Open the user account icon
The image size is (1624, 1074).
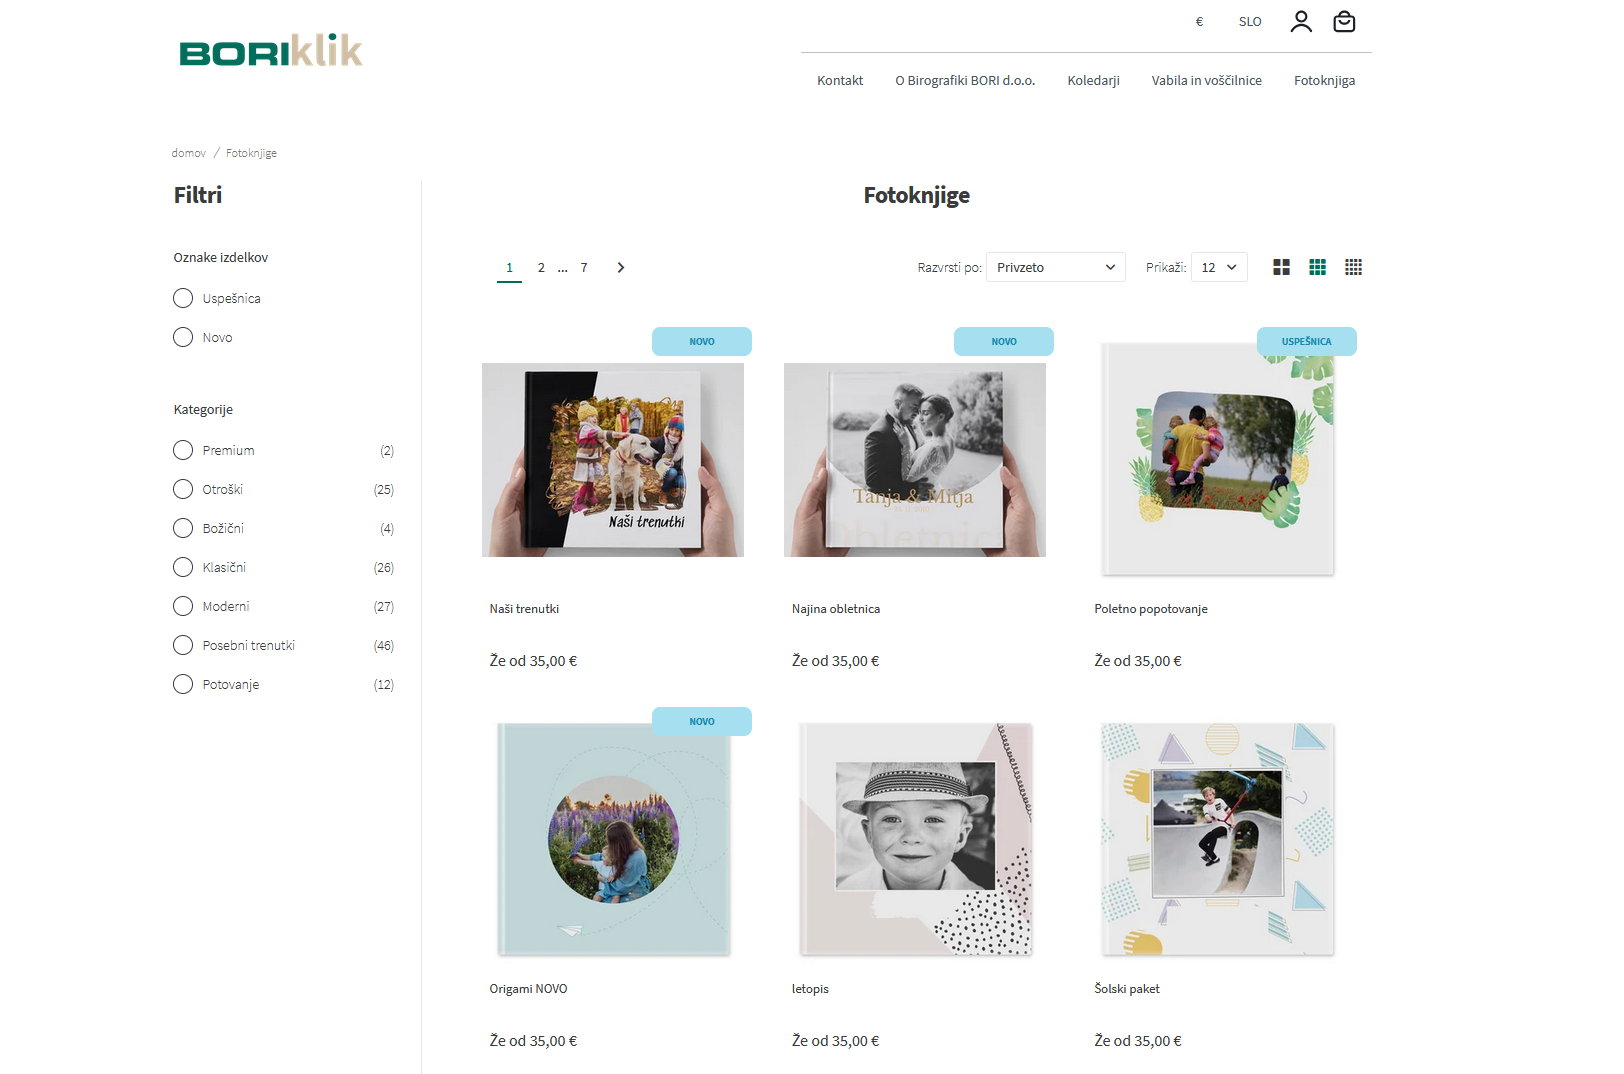pos(1301,21)
